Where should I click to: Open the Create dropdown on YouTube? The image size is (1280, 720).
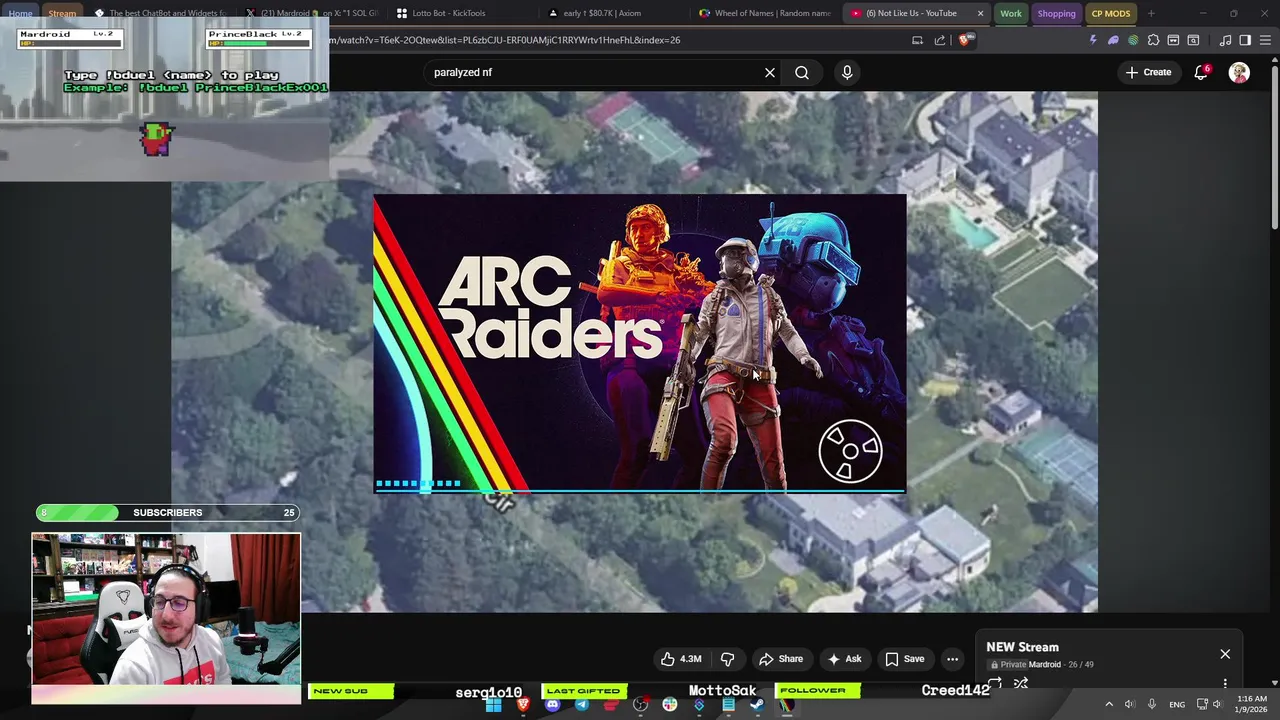pos(1148,72)
